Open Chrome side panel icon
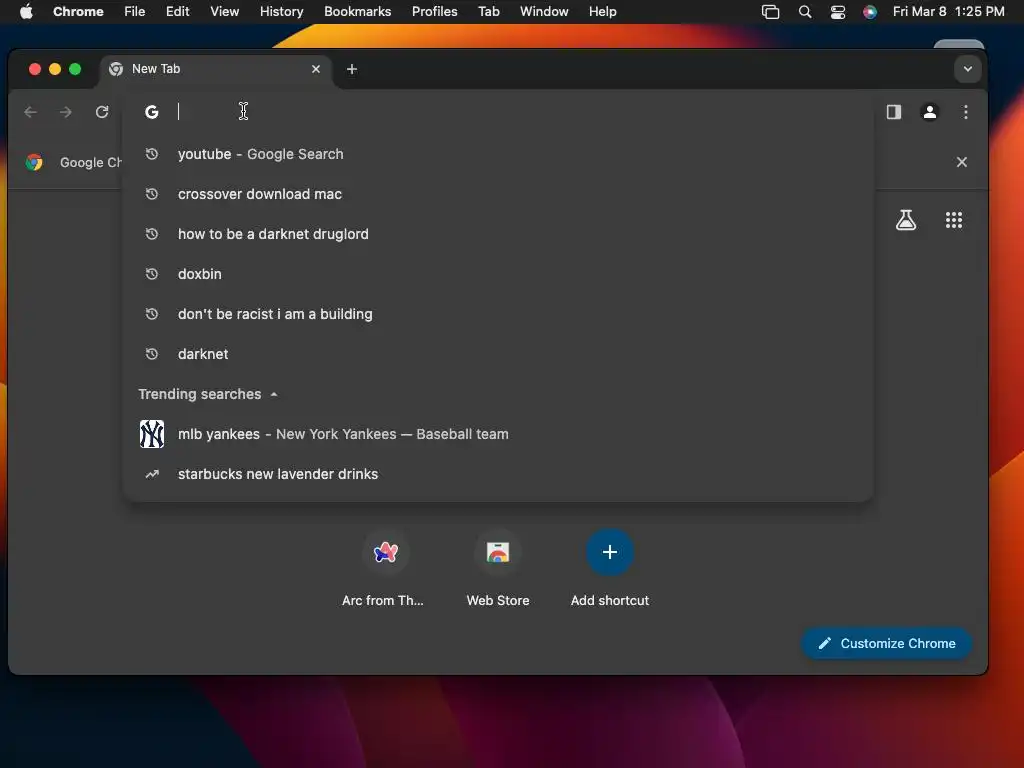This screenshot has width=1024, height=768. point(894,112)
